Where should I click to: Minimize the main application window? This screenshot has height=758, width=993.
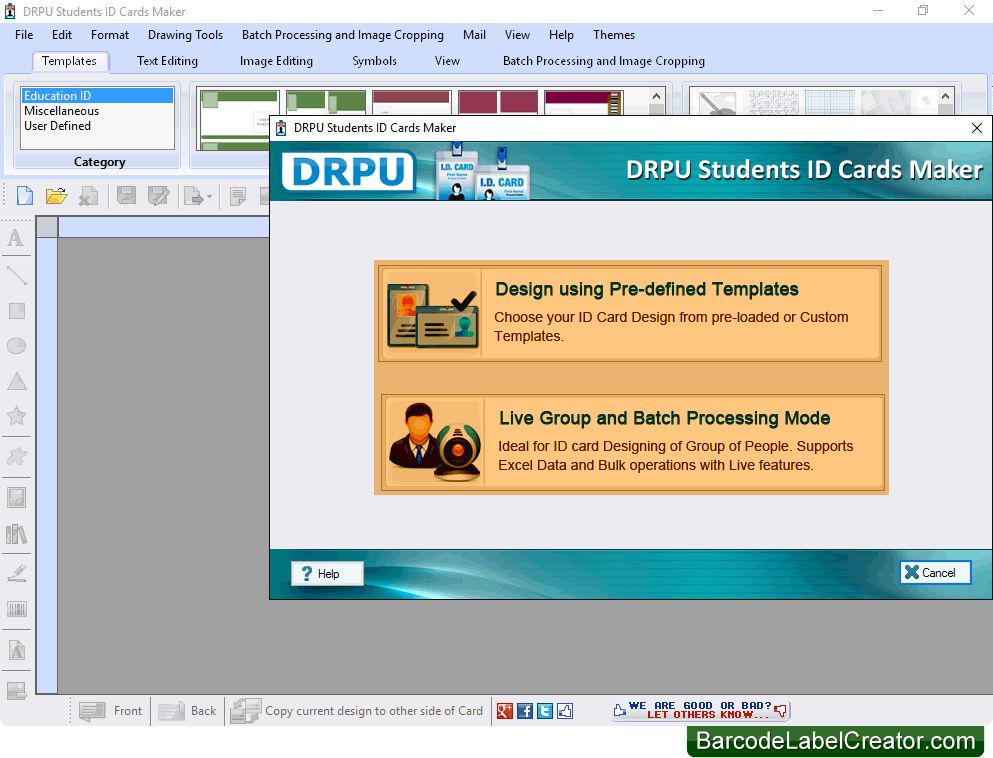coord(878,11)
